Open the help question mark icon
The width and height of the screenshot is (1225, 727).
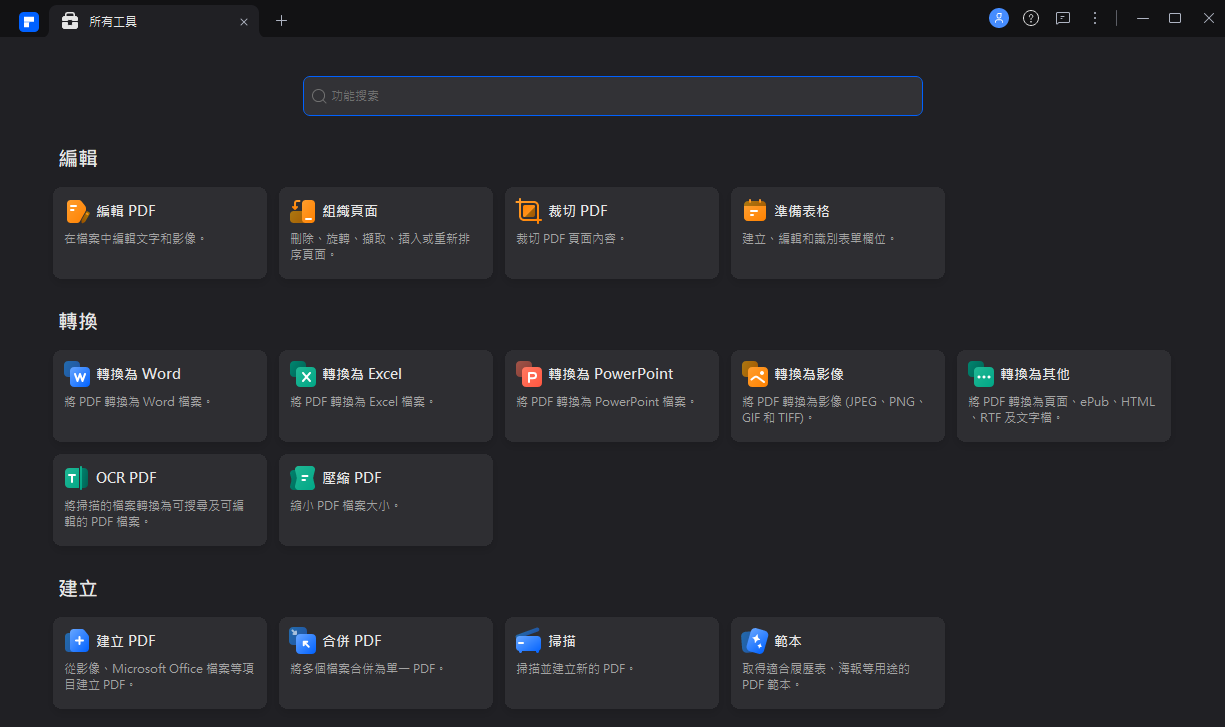[1031, 18]
